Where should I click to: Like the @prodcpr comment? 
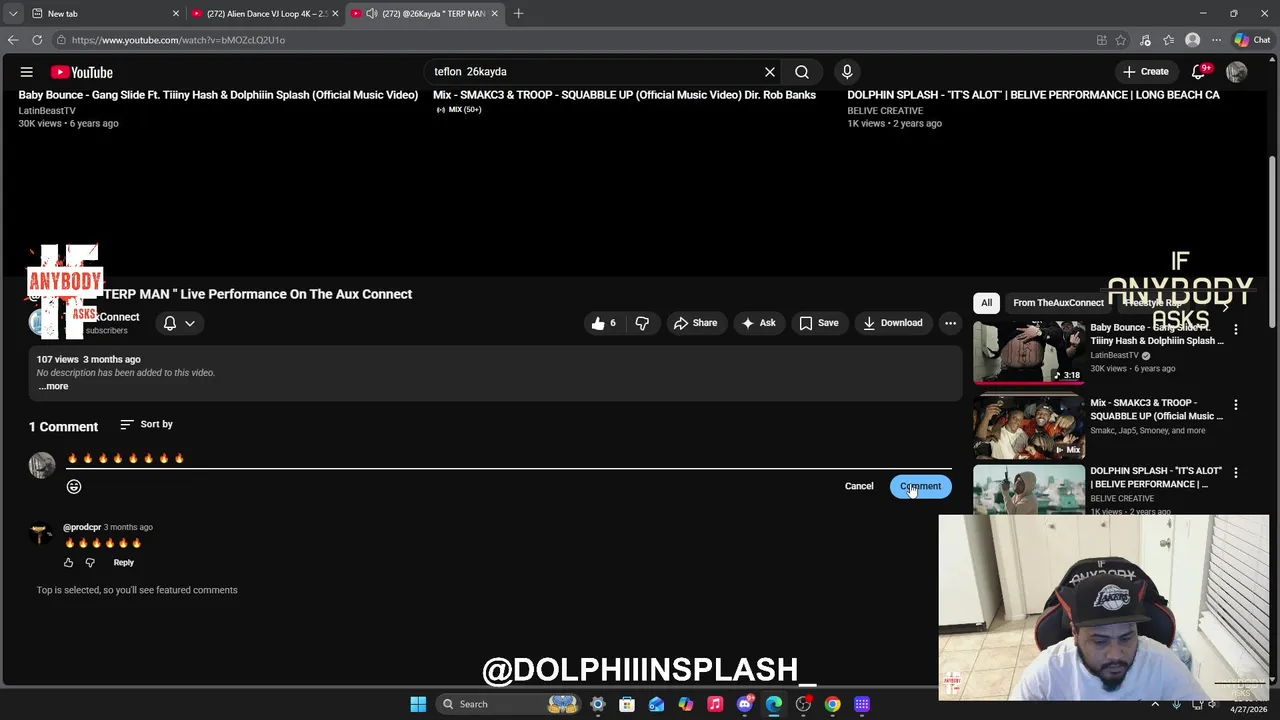69,563
